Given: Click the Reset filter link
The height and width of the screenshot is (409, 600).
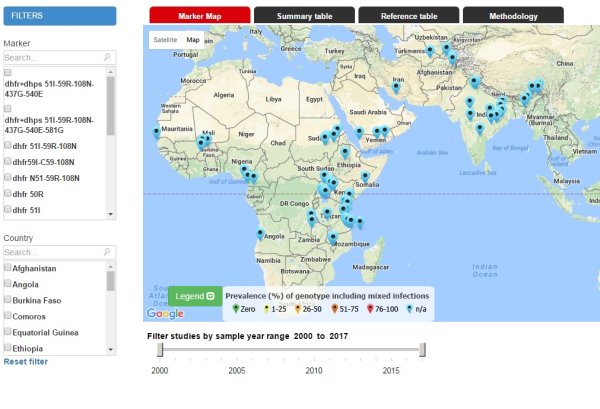Looking at the screenshot, I should (x=26, y=361).
